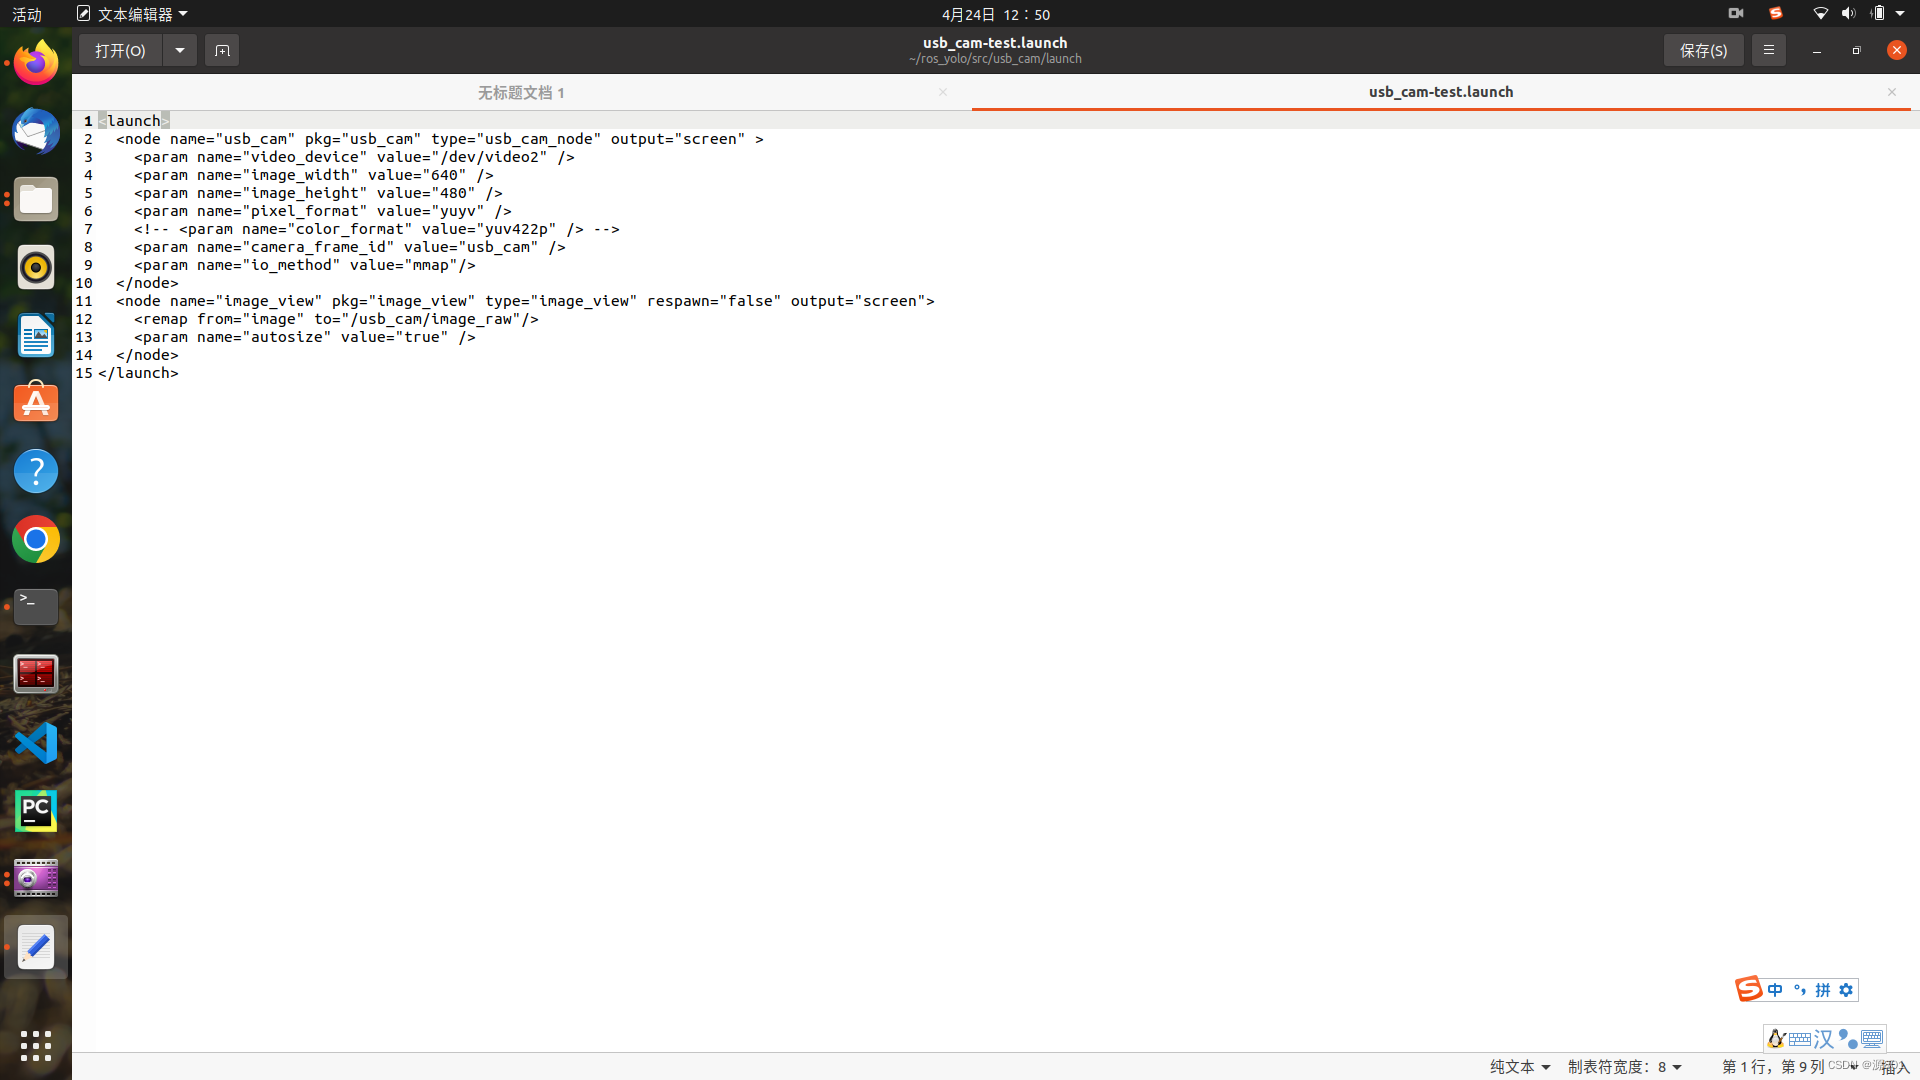Click the 保存(S) save button
Viewport: 1920px width, 1080px height.
point(1703,50)
